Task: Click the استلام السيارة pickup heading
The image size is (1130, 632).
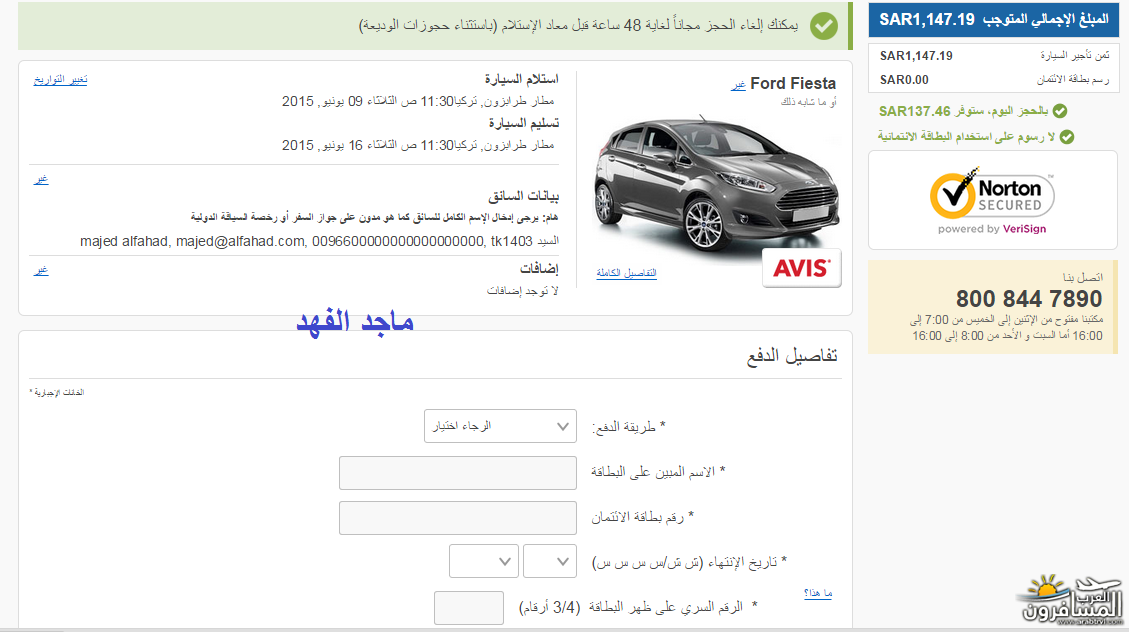Action: point(521,79)
